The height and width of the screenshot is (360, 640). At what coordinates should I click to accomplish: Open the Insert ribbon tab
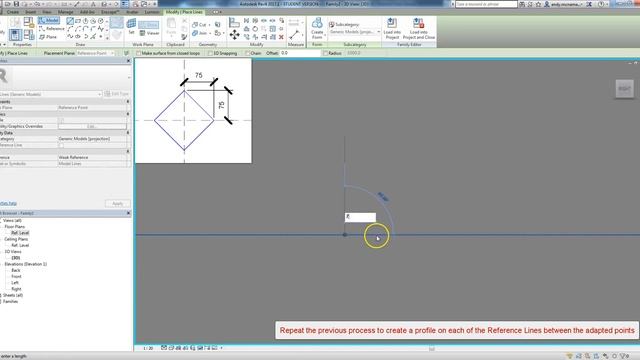coord(31,12)
